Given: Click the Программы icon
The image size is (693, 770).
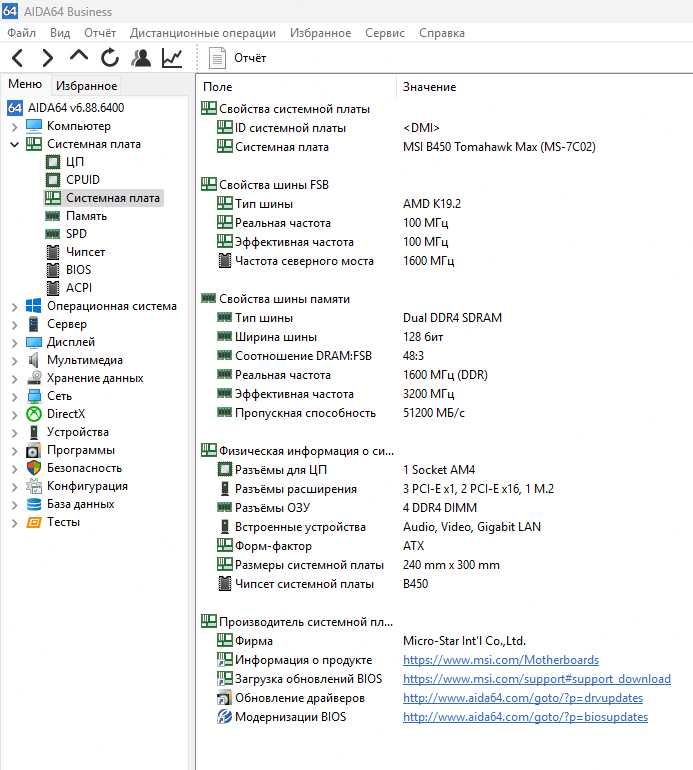Looking at the screenshot, I should click(33, 450).
